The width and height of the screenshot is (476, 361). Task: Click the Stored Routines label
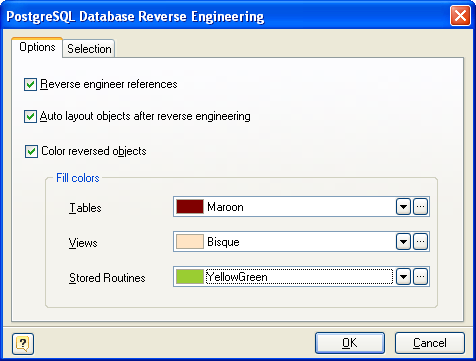click(107, 278)
